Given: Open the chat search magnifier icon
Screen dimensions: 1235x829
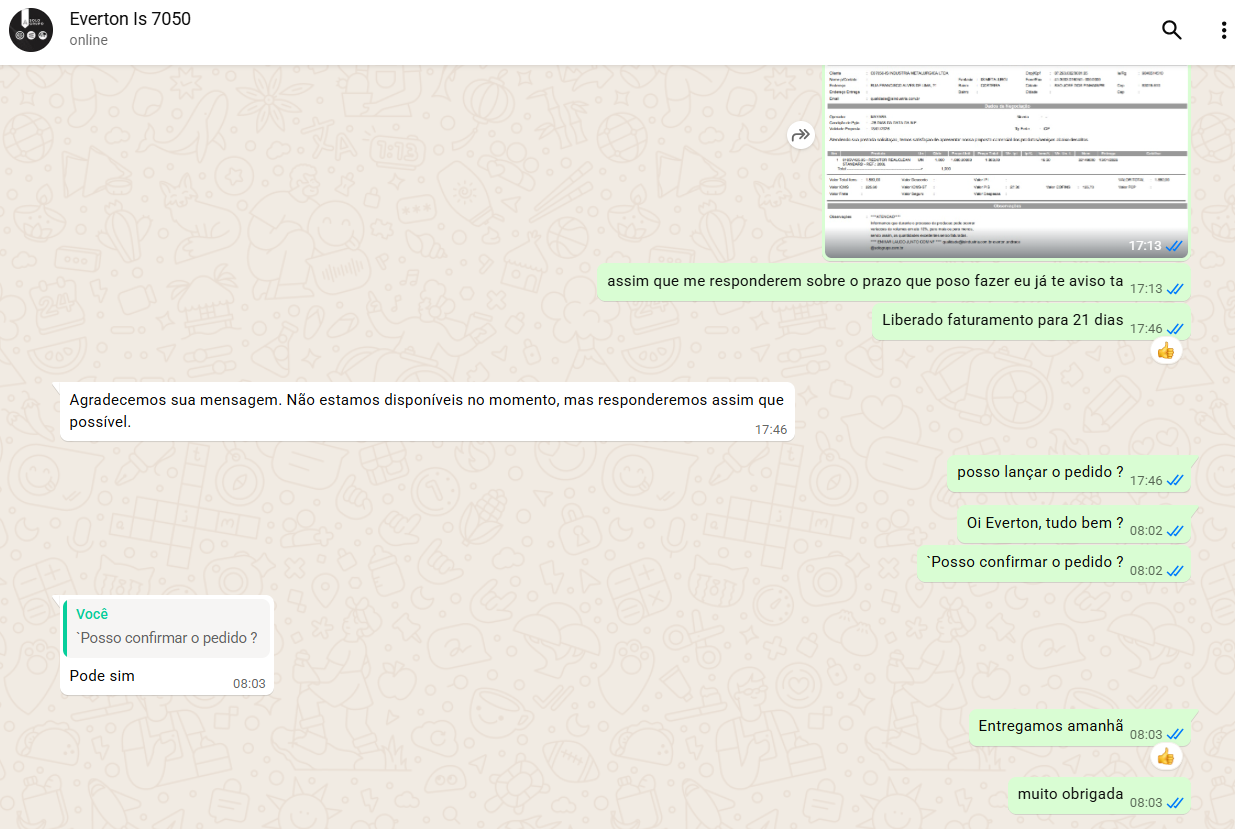Looking at the screenshot, I should coord(1171,30).
